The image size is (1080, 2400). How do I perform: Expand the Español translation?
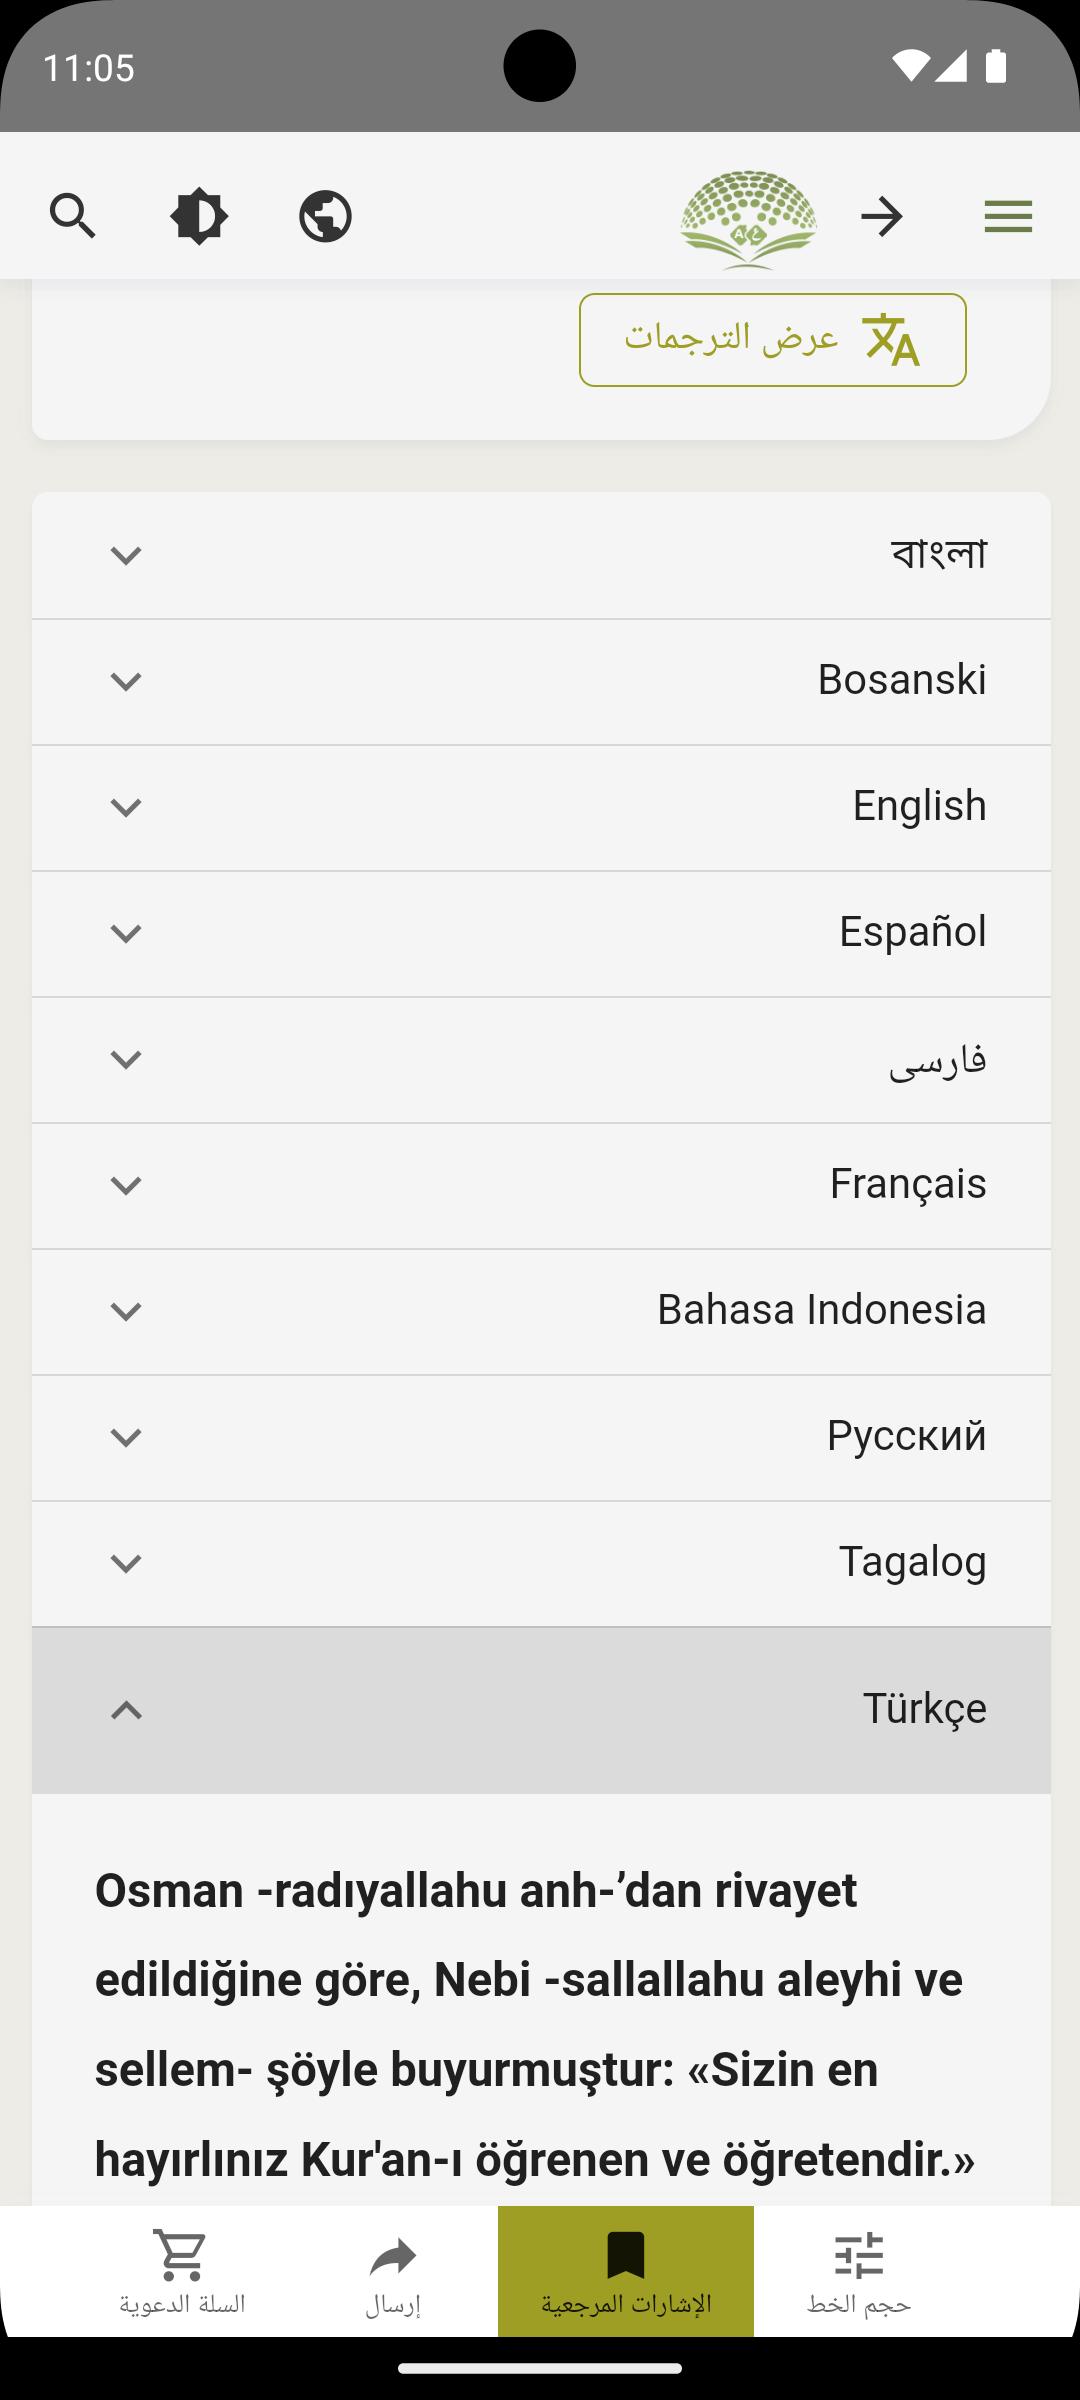(541, 934)
